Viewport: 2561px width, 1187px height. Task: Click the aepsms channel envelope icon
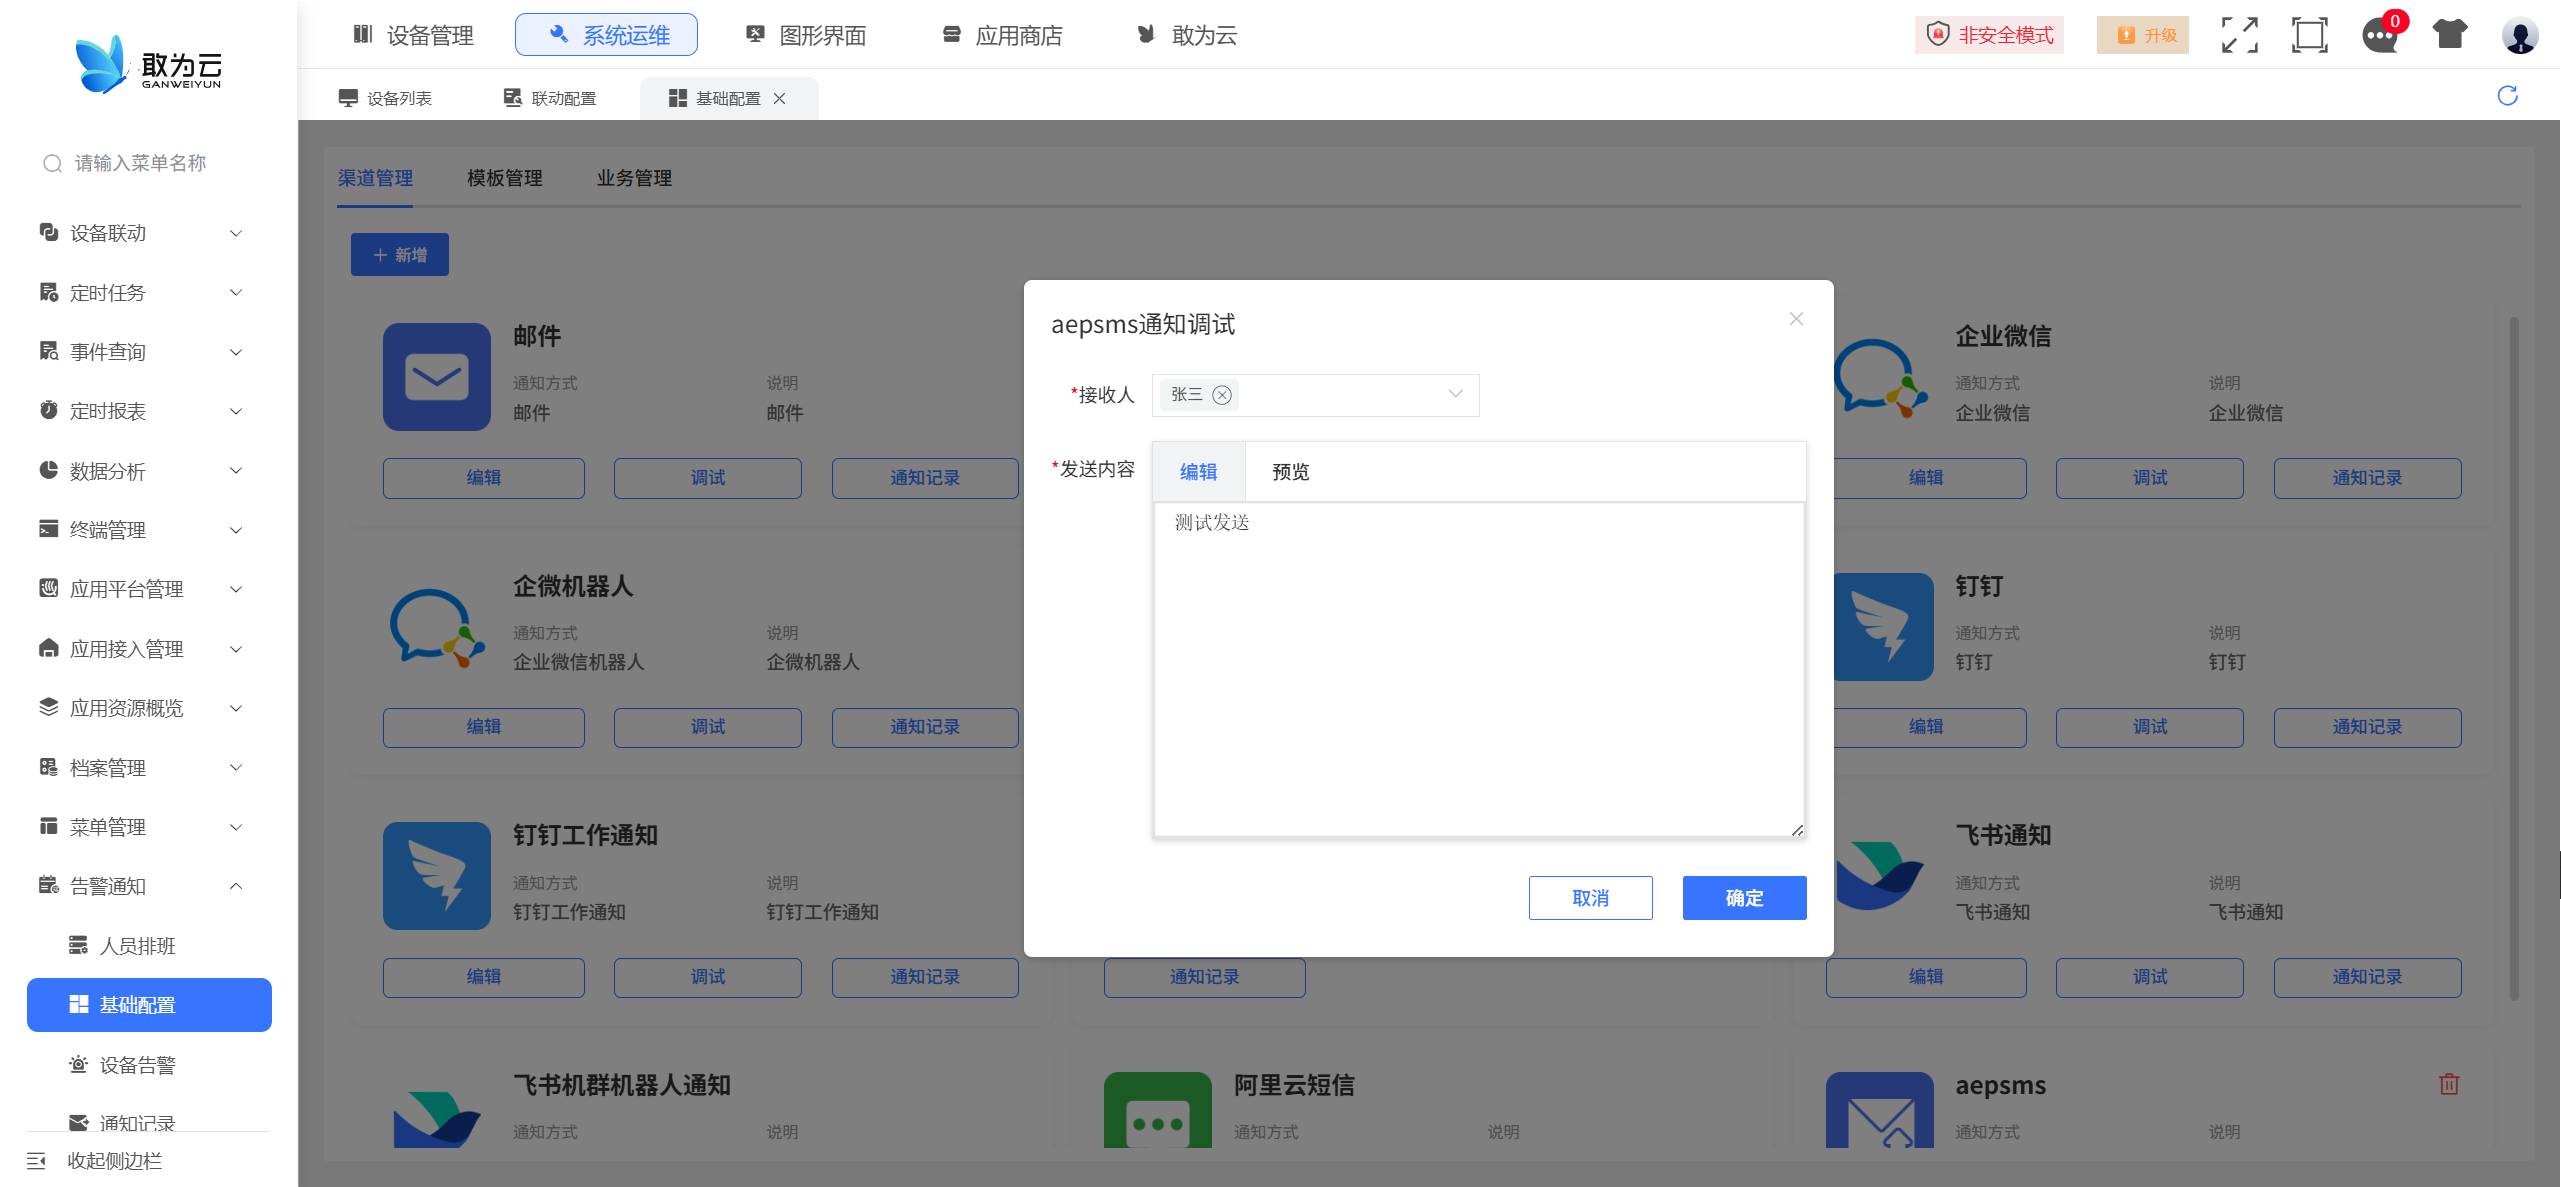pyautogui.click(x=1880, y=1110)
